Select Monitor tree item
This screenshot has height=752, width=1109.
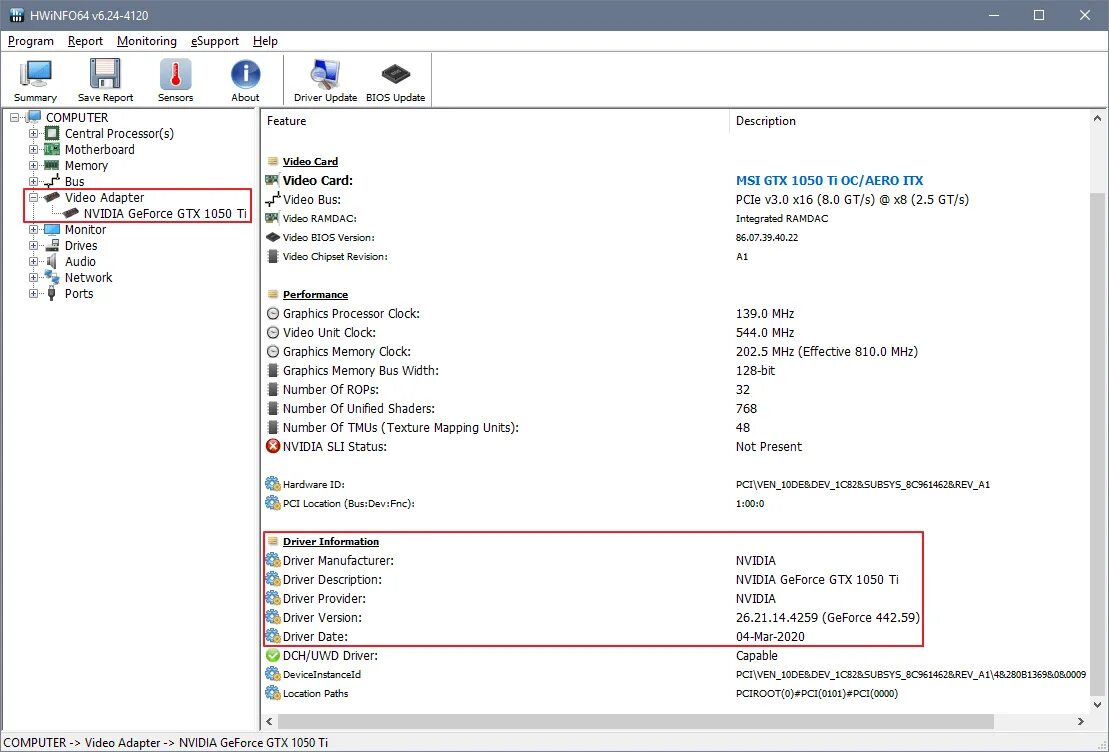(86, 230)
